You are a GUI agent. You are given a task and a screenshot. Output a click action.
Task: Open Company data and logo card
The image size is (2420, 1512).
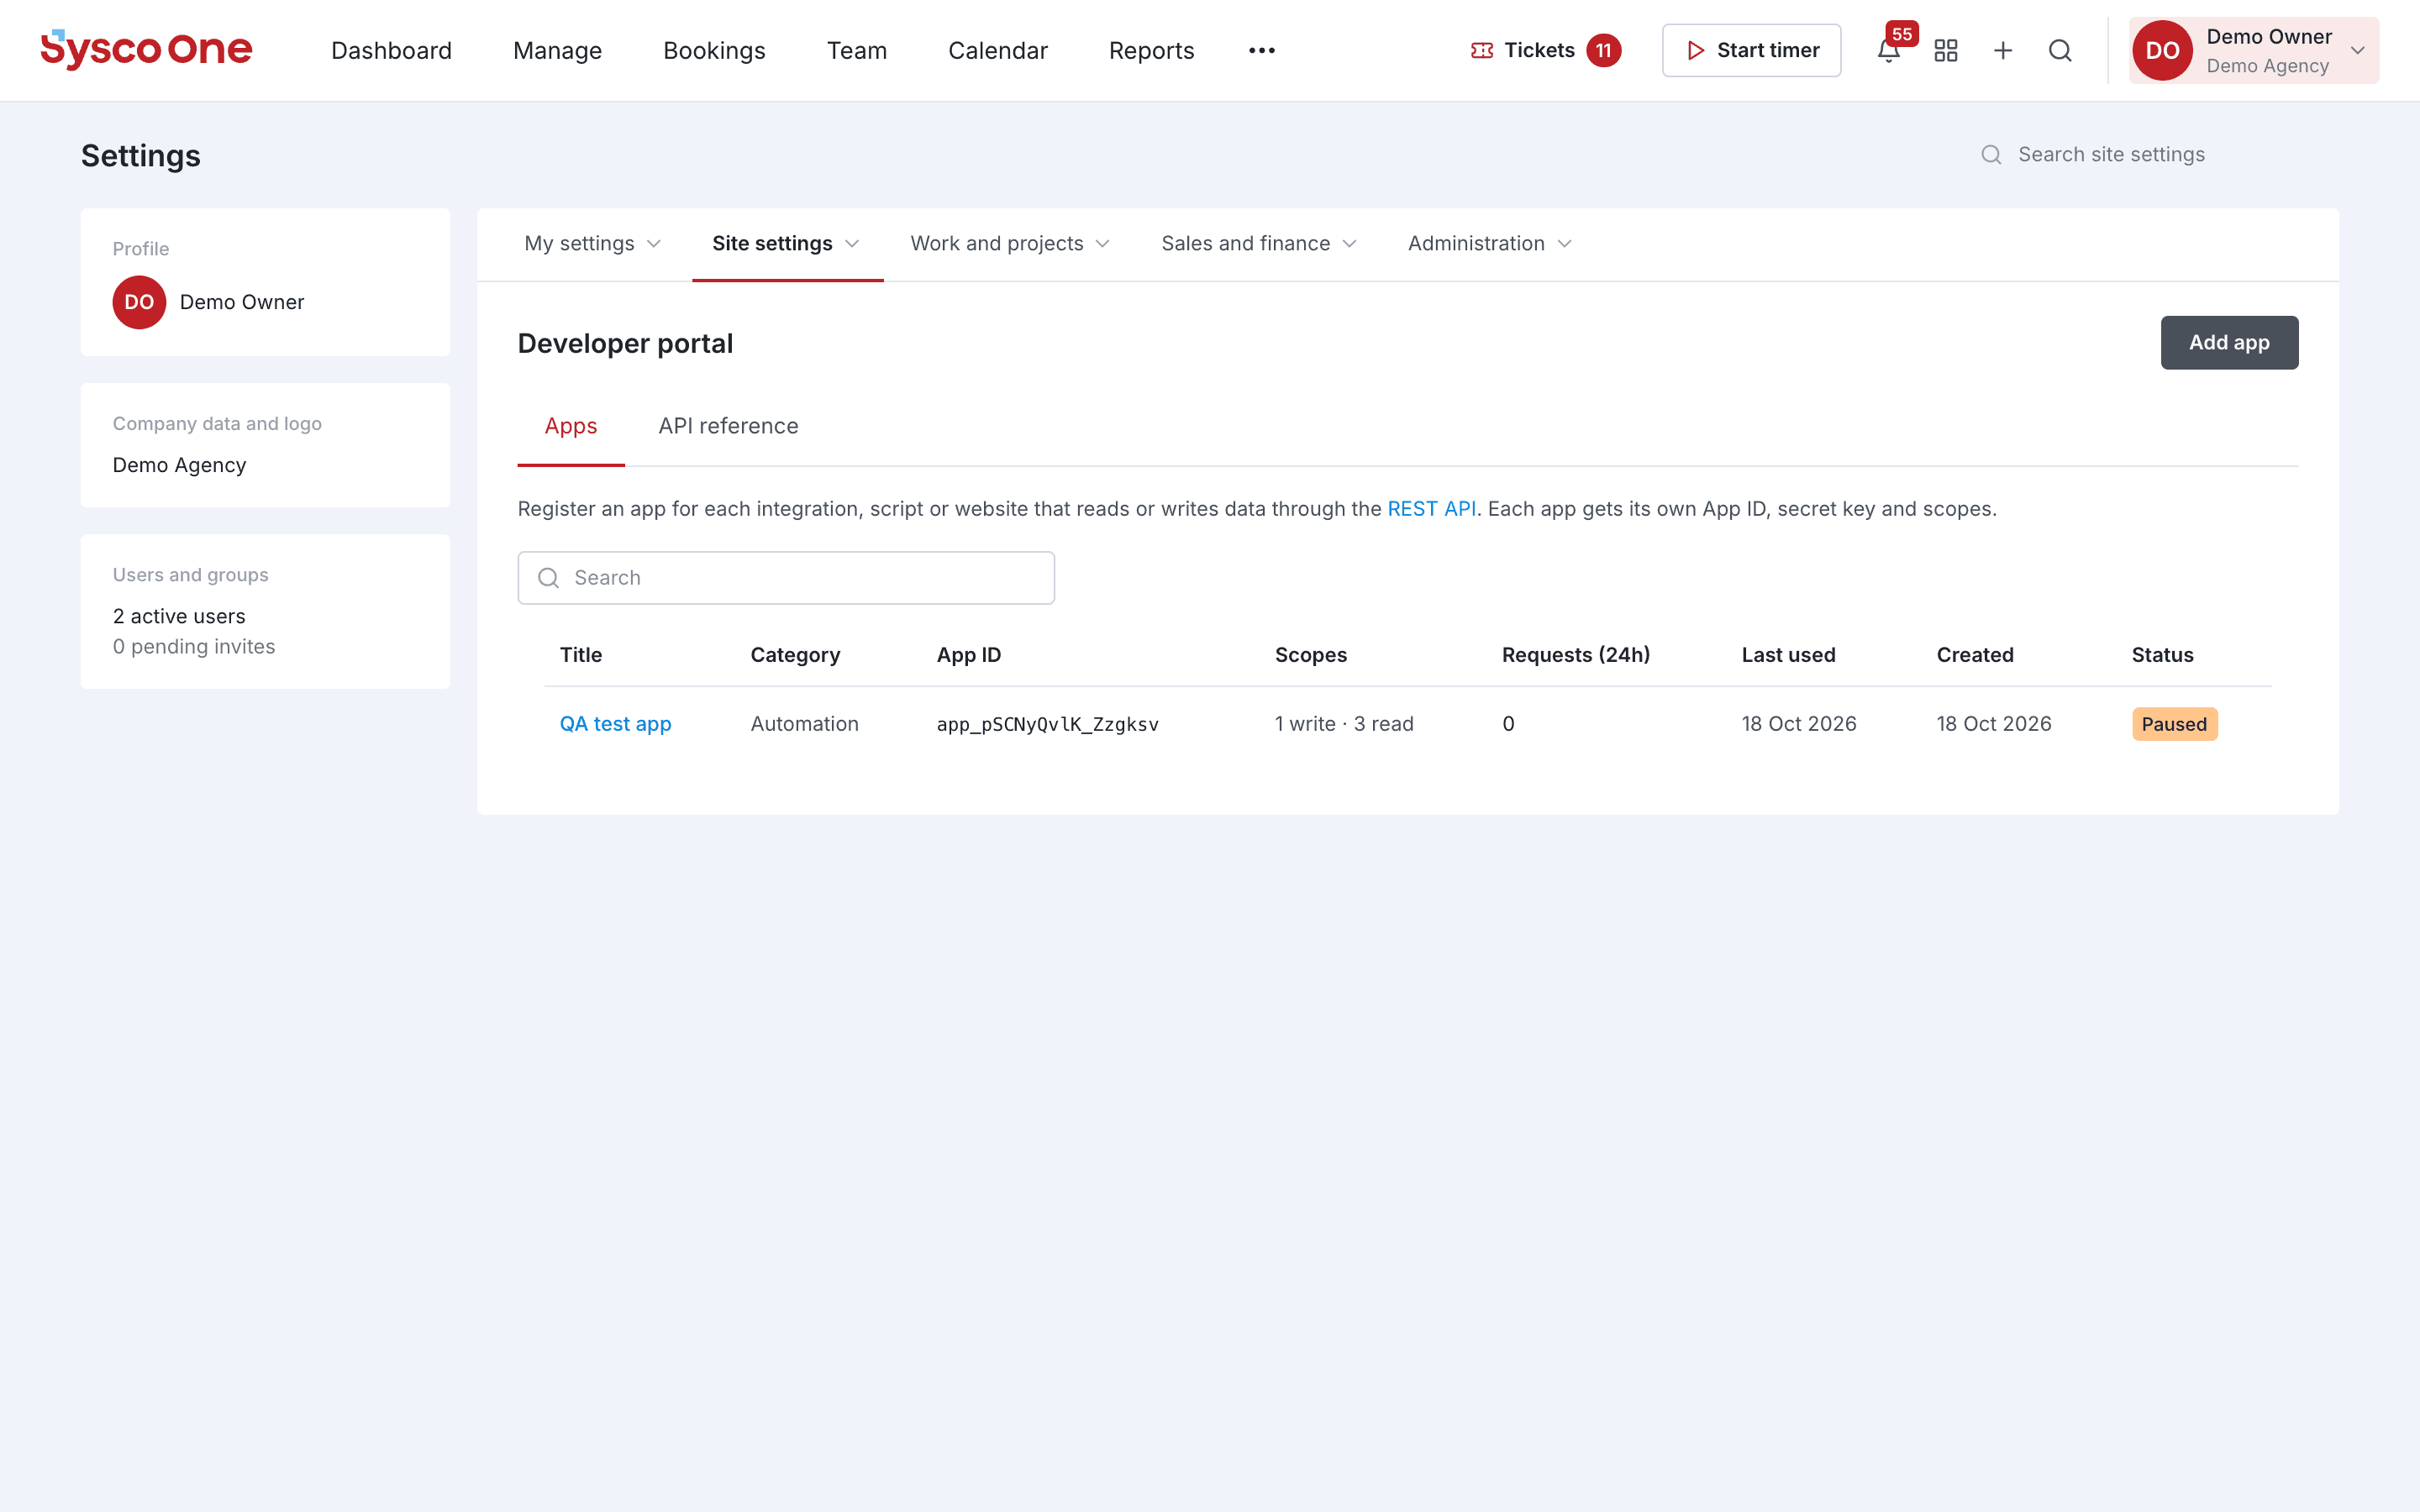pos(265,445)
